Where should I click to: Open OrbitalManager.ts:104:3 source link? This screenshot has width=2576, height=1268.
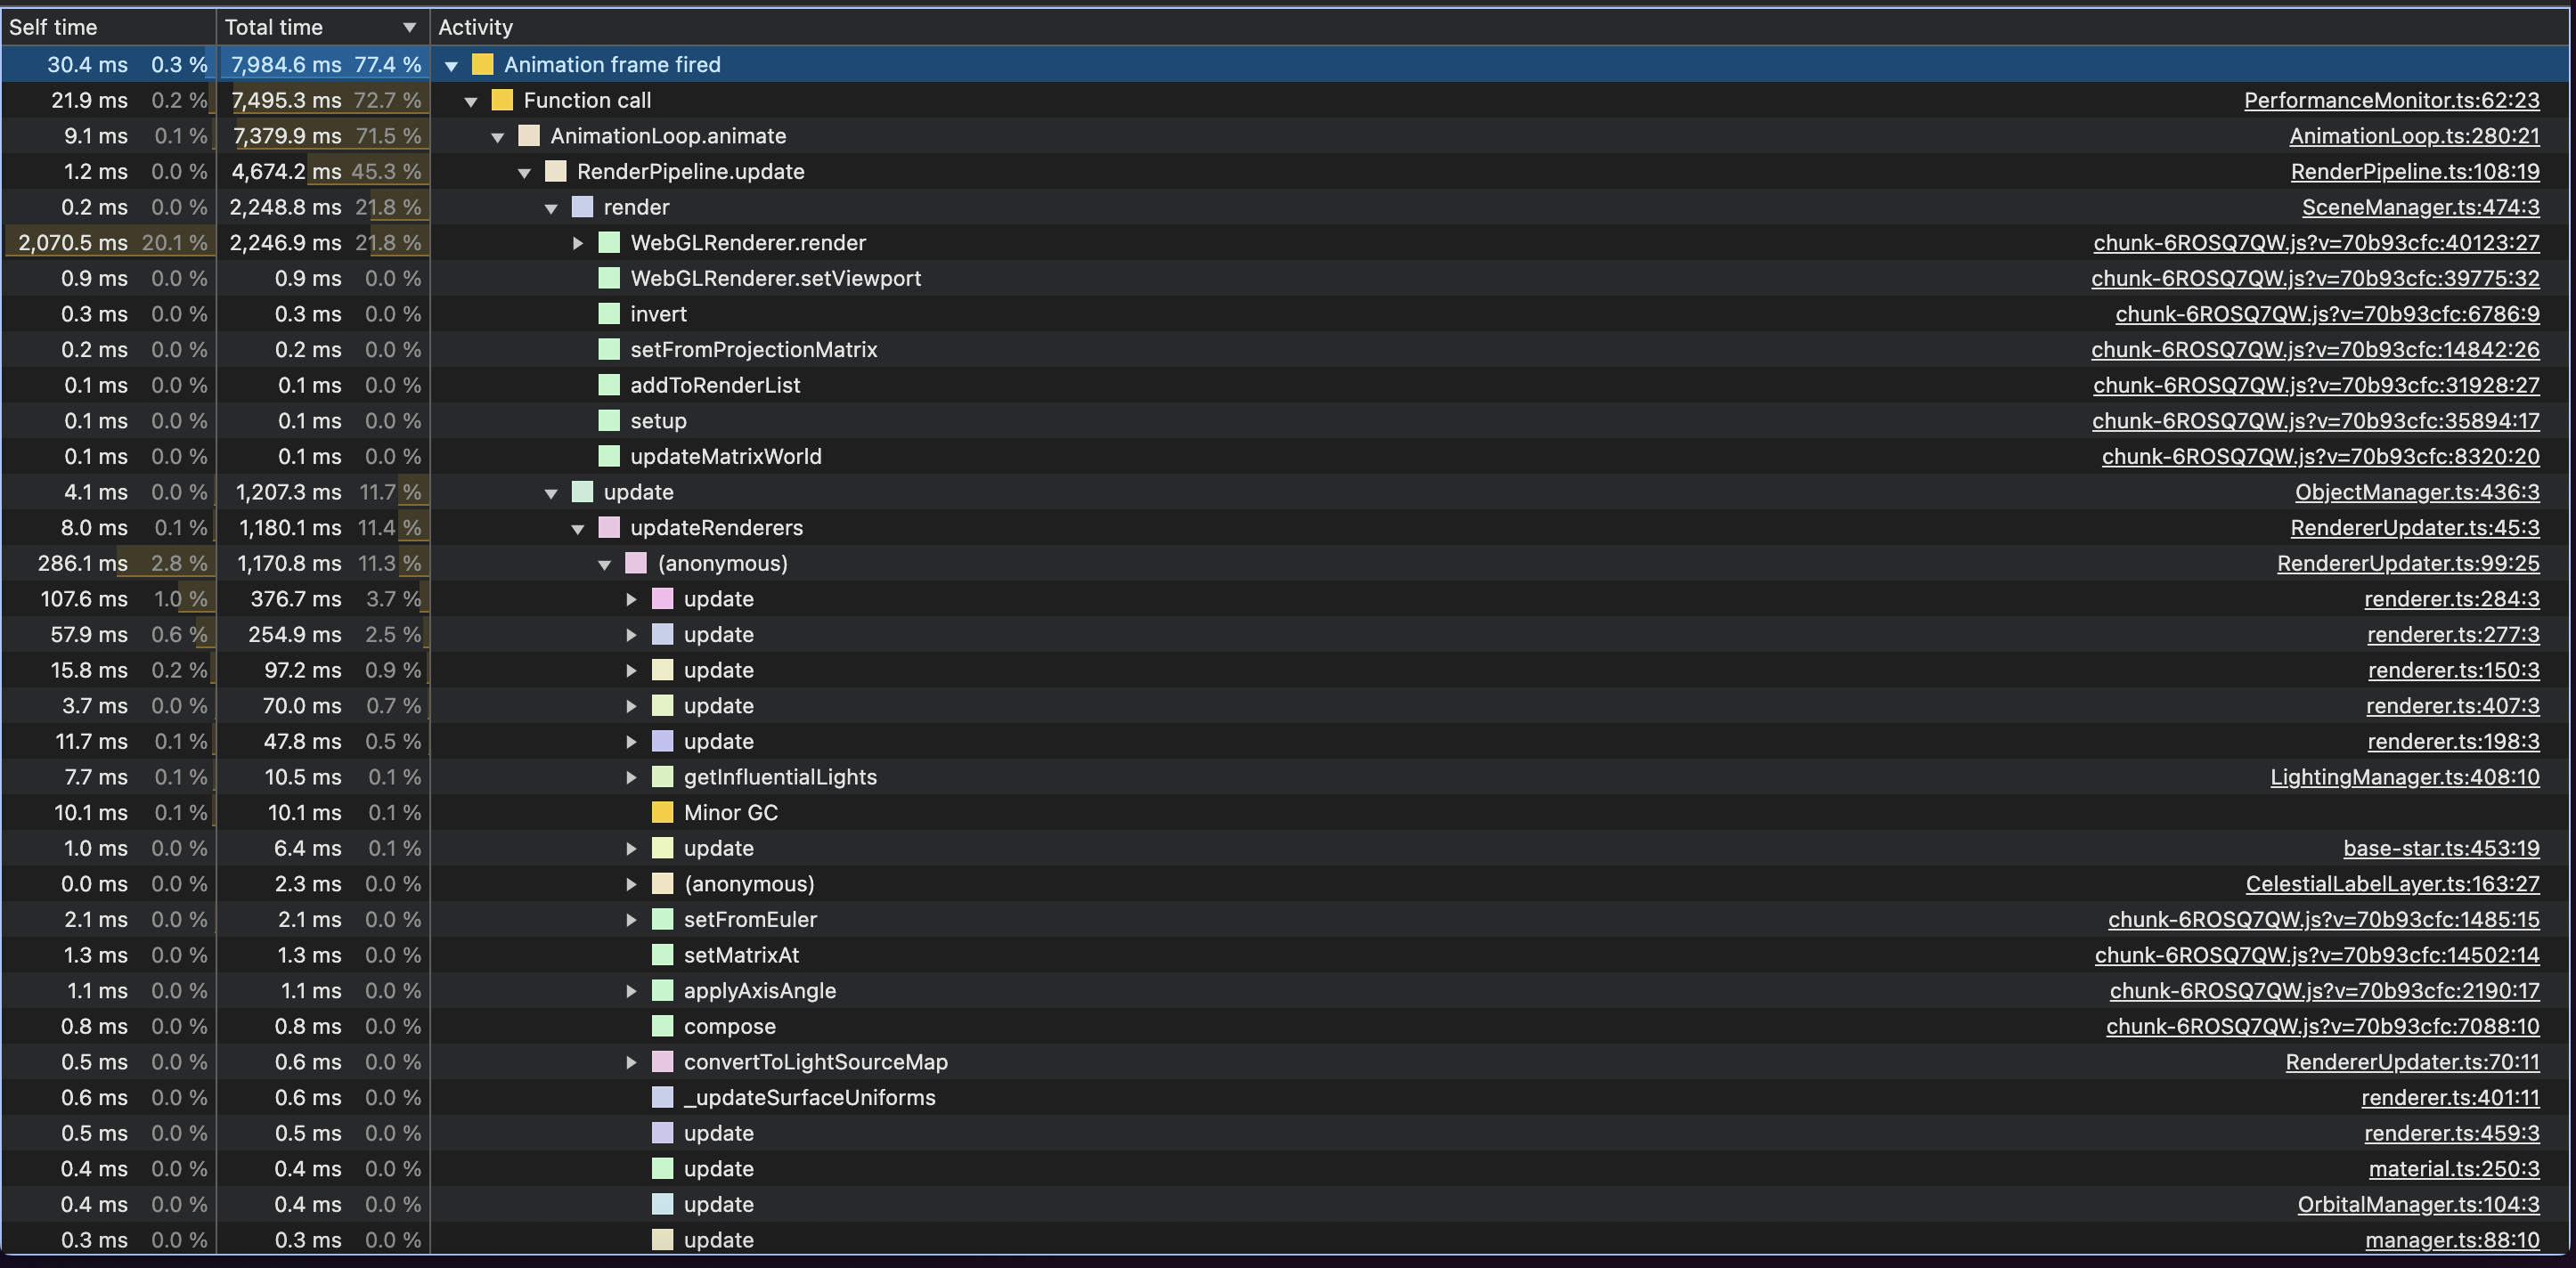click(x=2418, y=1204)
